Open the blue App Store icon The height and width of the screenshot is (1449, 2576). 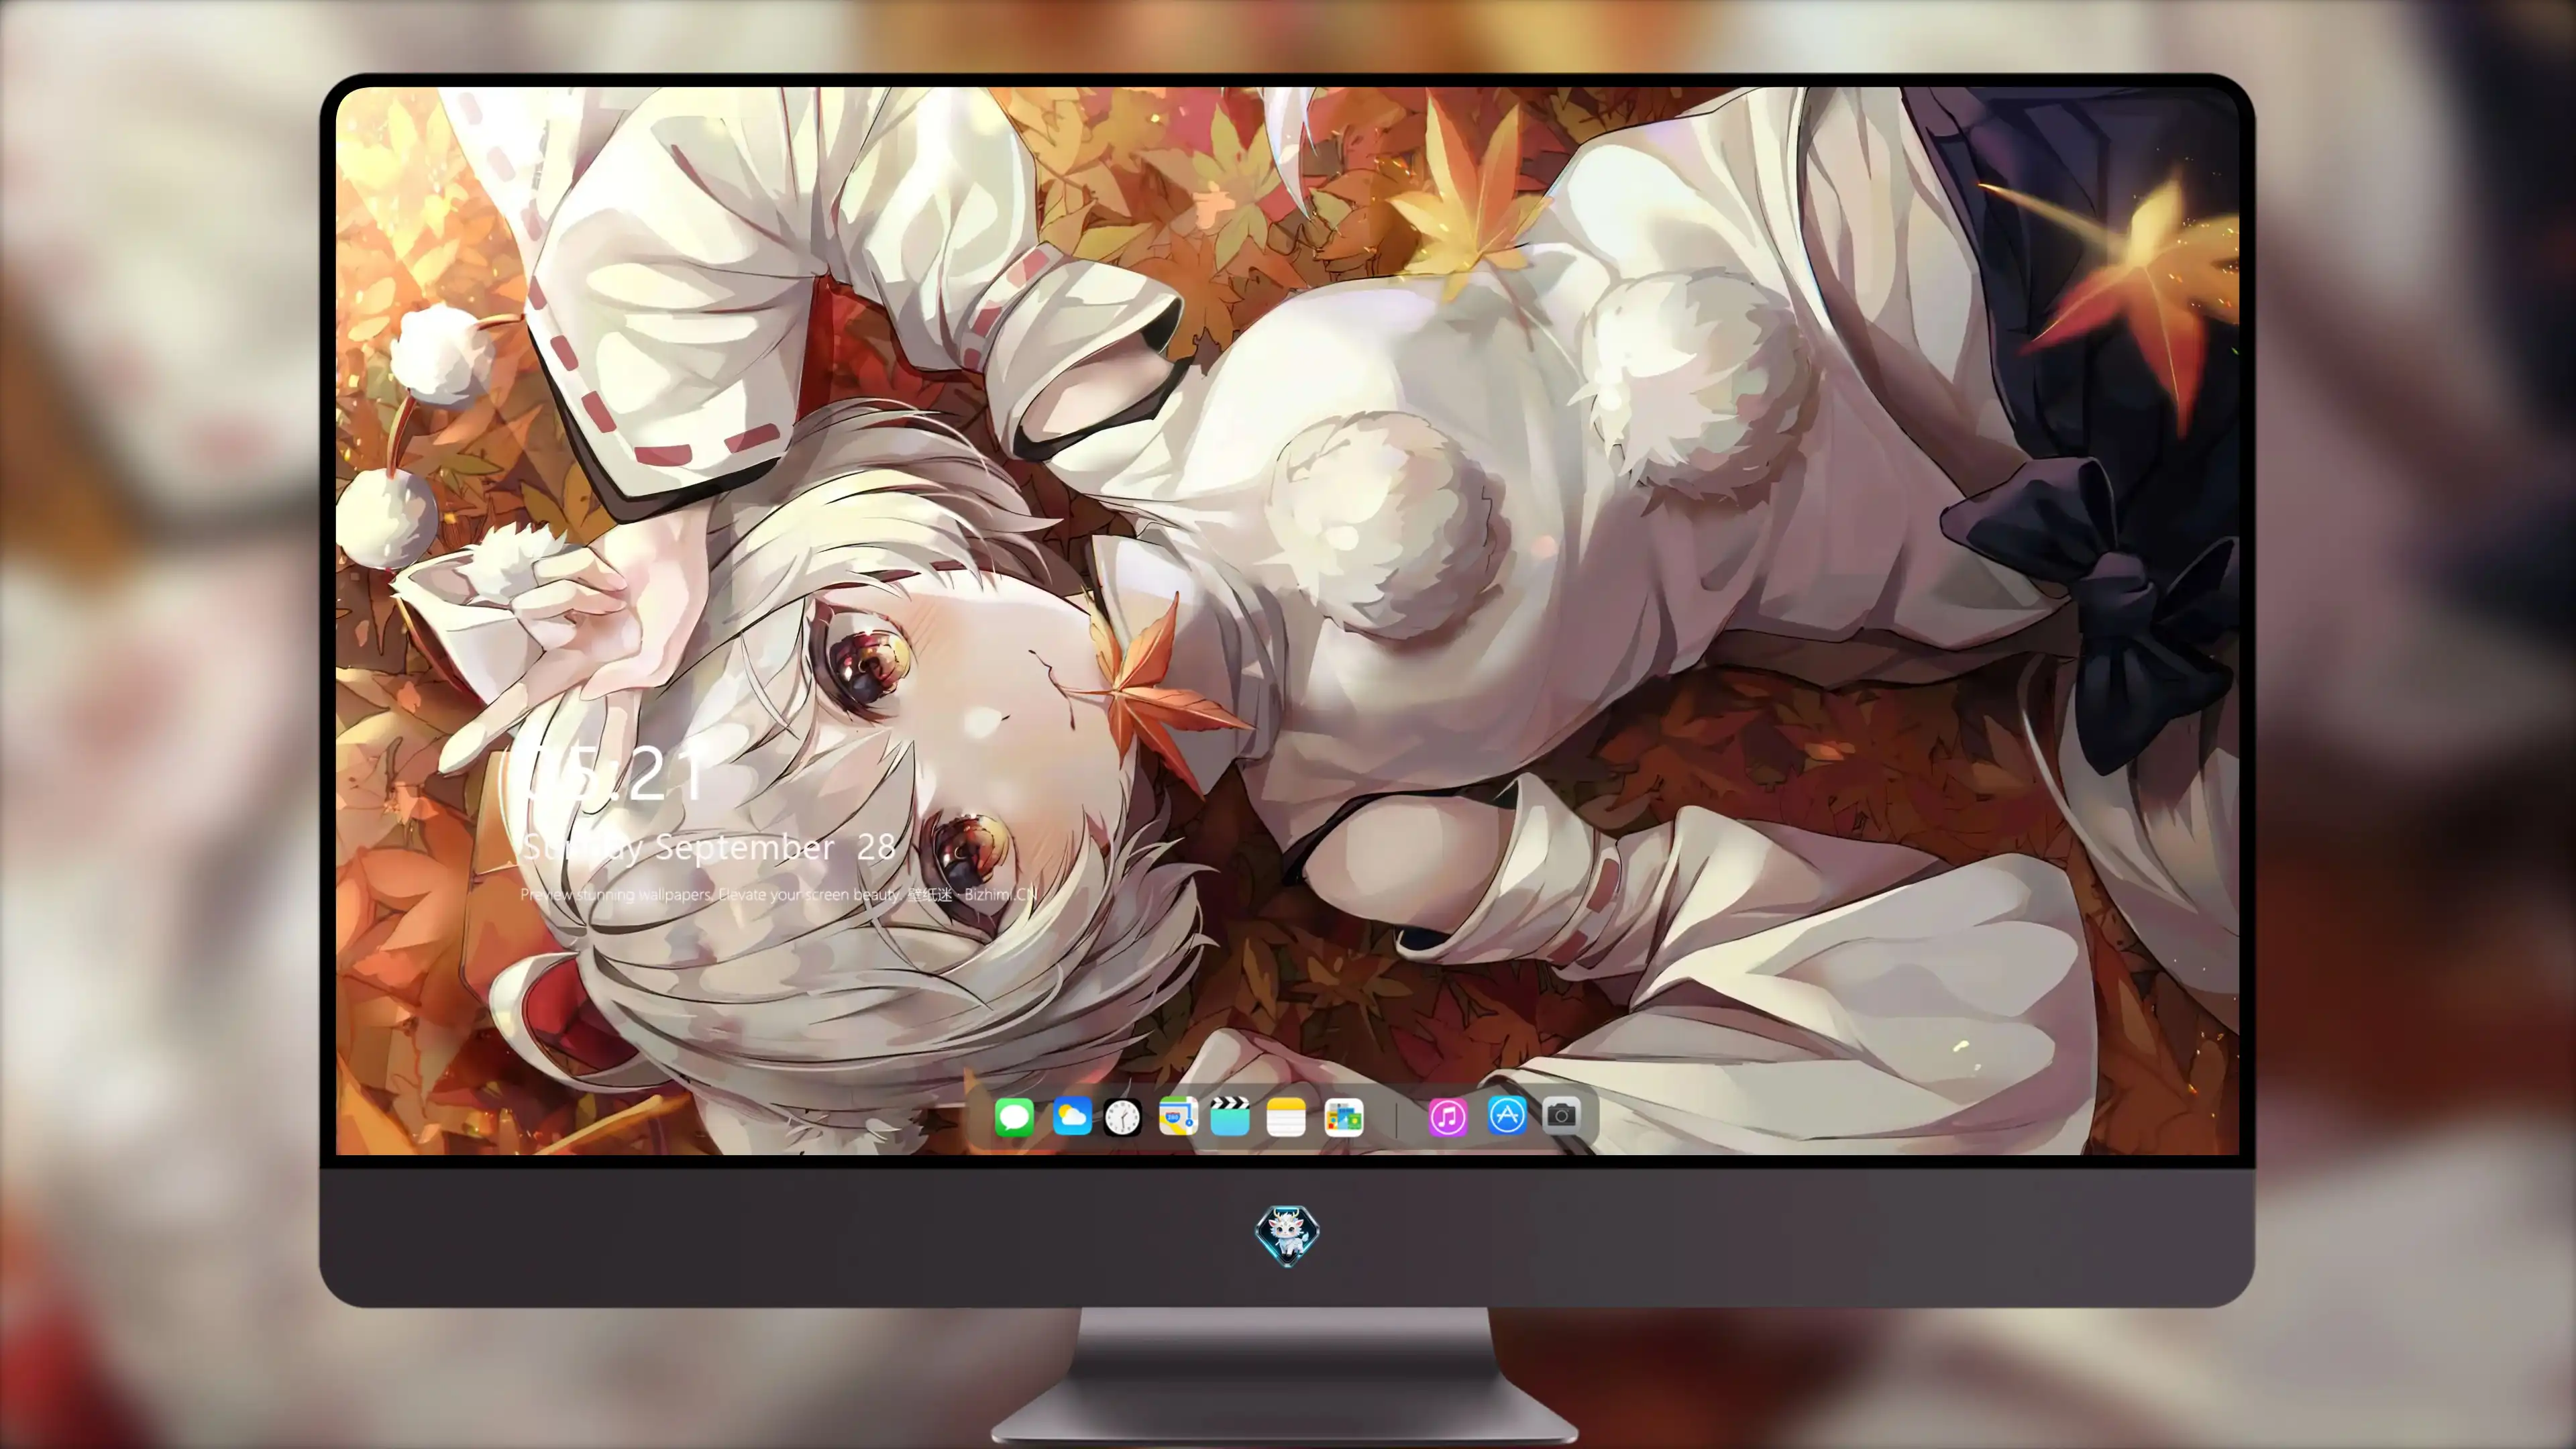(x=1507, y=1115)
